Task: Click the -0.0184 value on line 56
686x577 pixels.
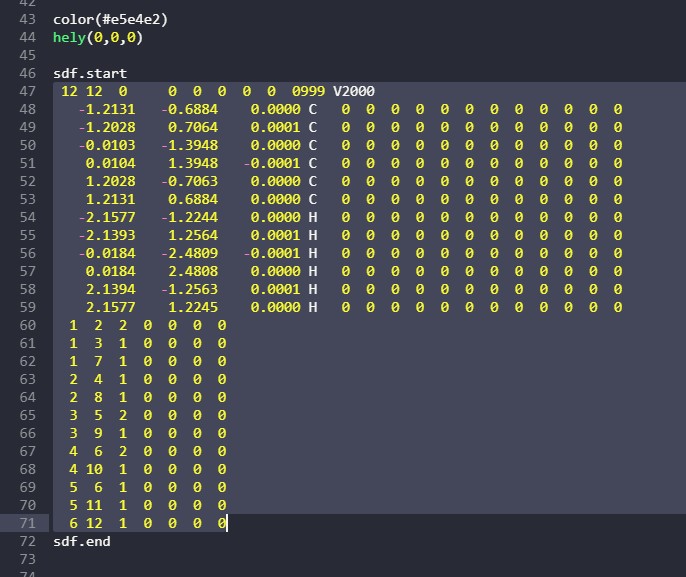Action: click(106, 253)
